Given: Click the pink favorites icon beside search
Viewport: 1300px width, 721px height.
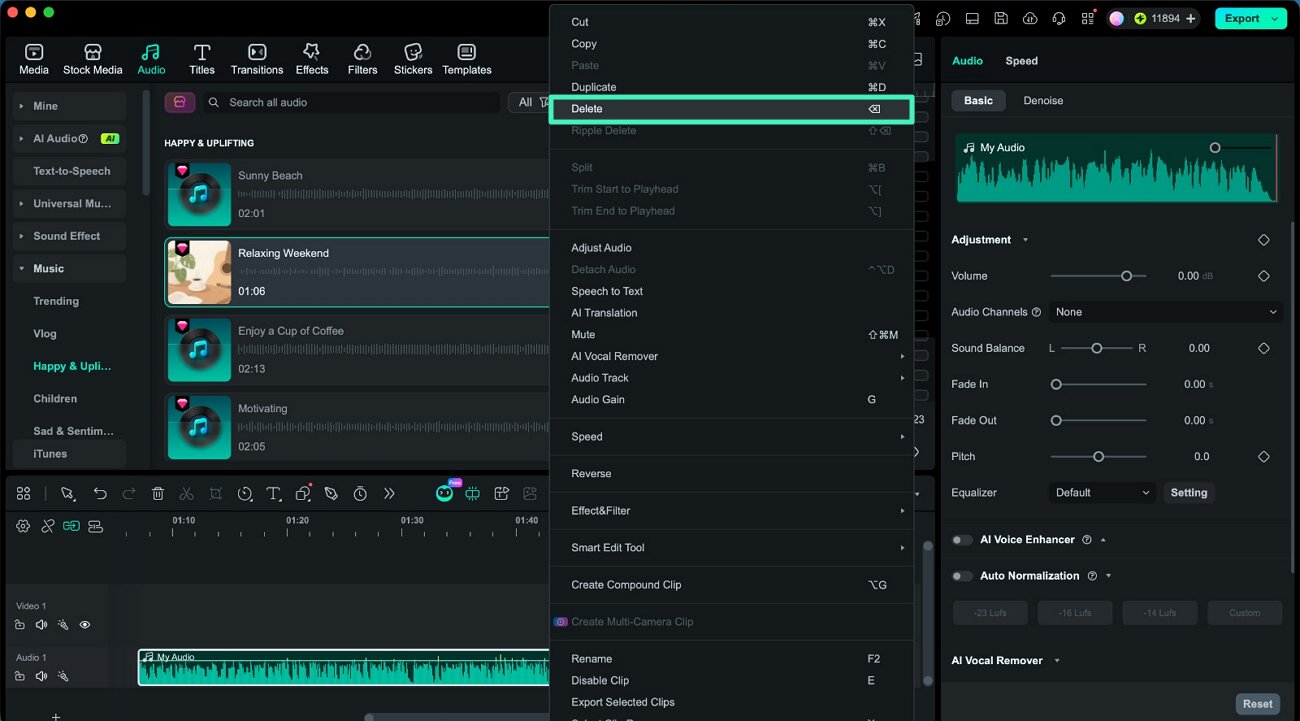Looking at the screenshot, I should point(179,102).
